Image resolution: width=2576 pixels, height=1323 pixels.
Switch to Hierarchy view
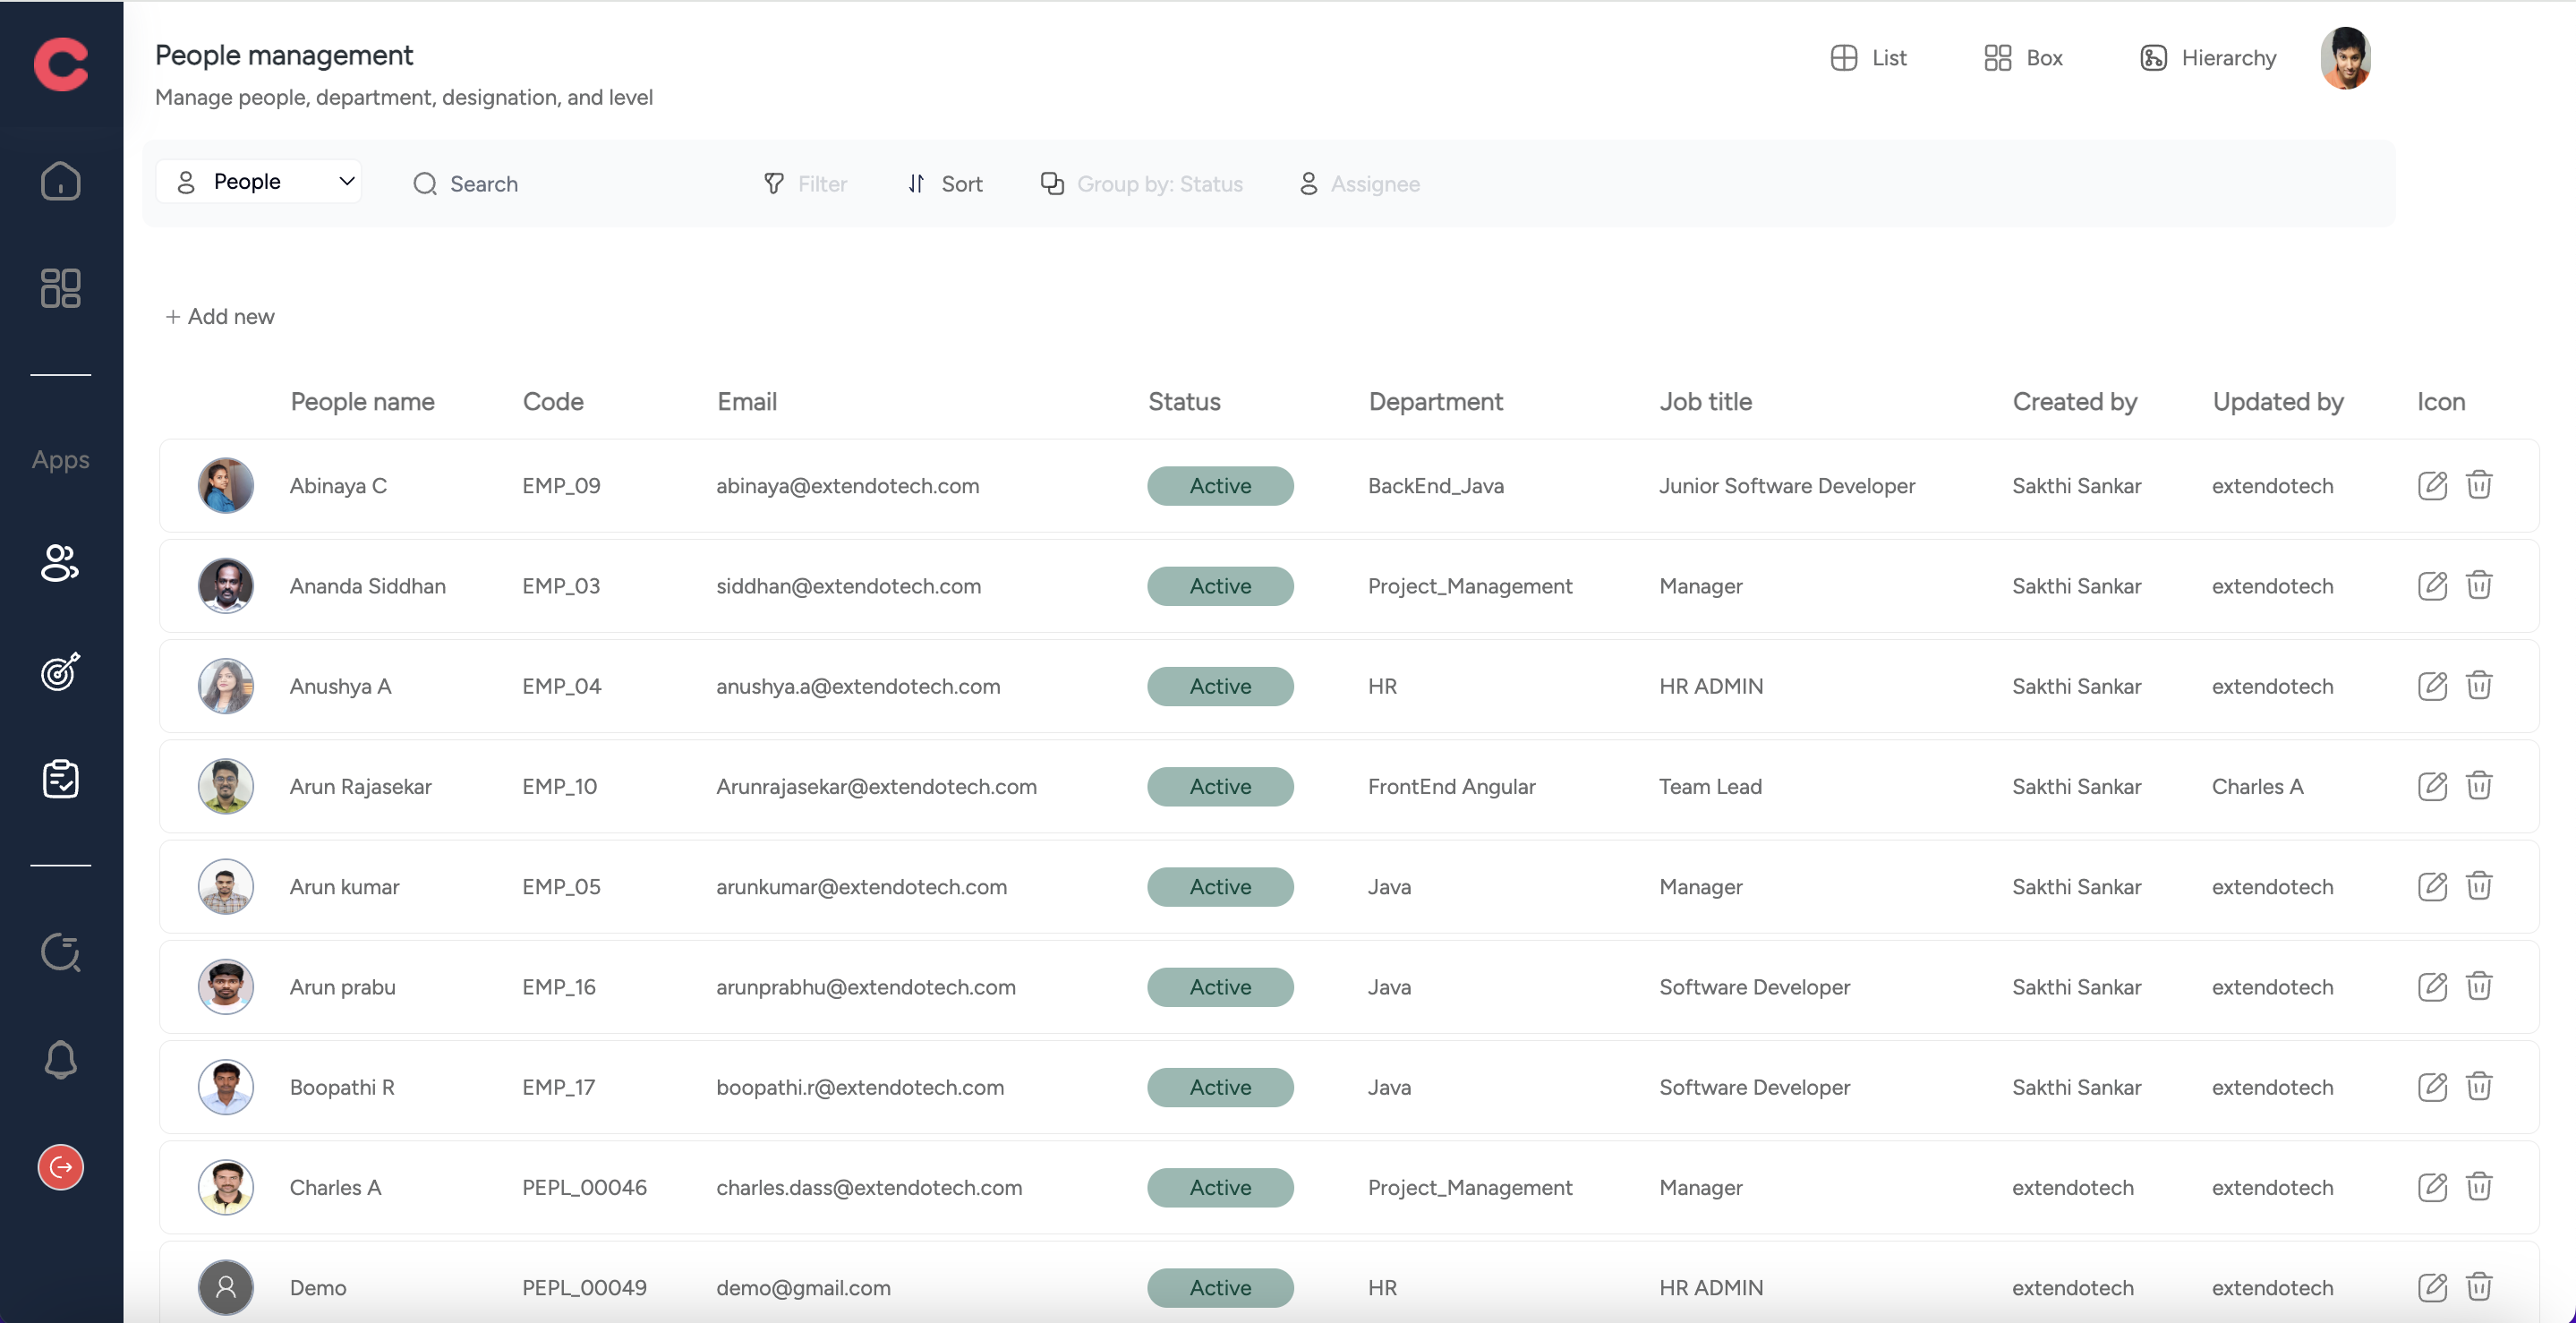pos(2208,58)
